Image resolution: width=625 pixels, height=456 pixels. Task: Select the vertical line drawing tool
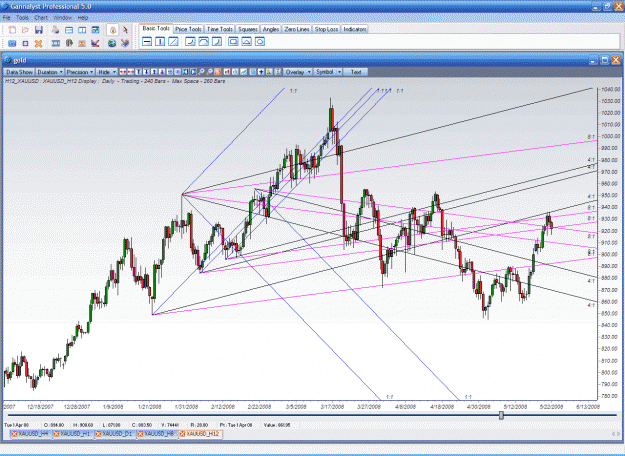pyautogui.click(x=160, y=41)
